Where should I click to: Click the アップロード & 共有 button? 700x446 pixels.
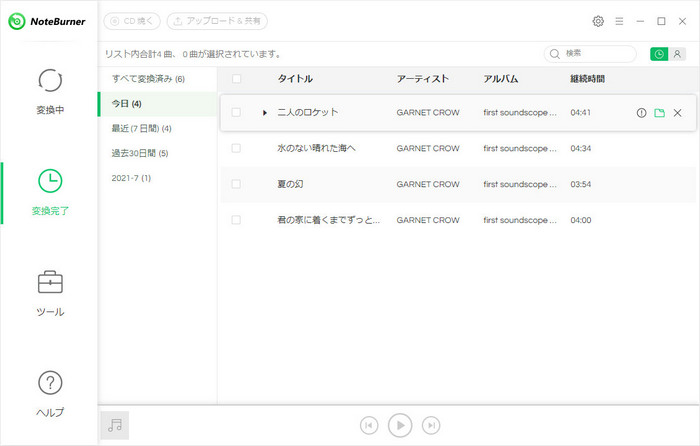pyautogui.click(x=217, y=21)
